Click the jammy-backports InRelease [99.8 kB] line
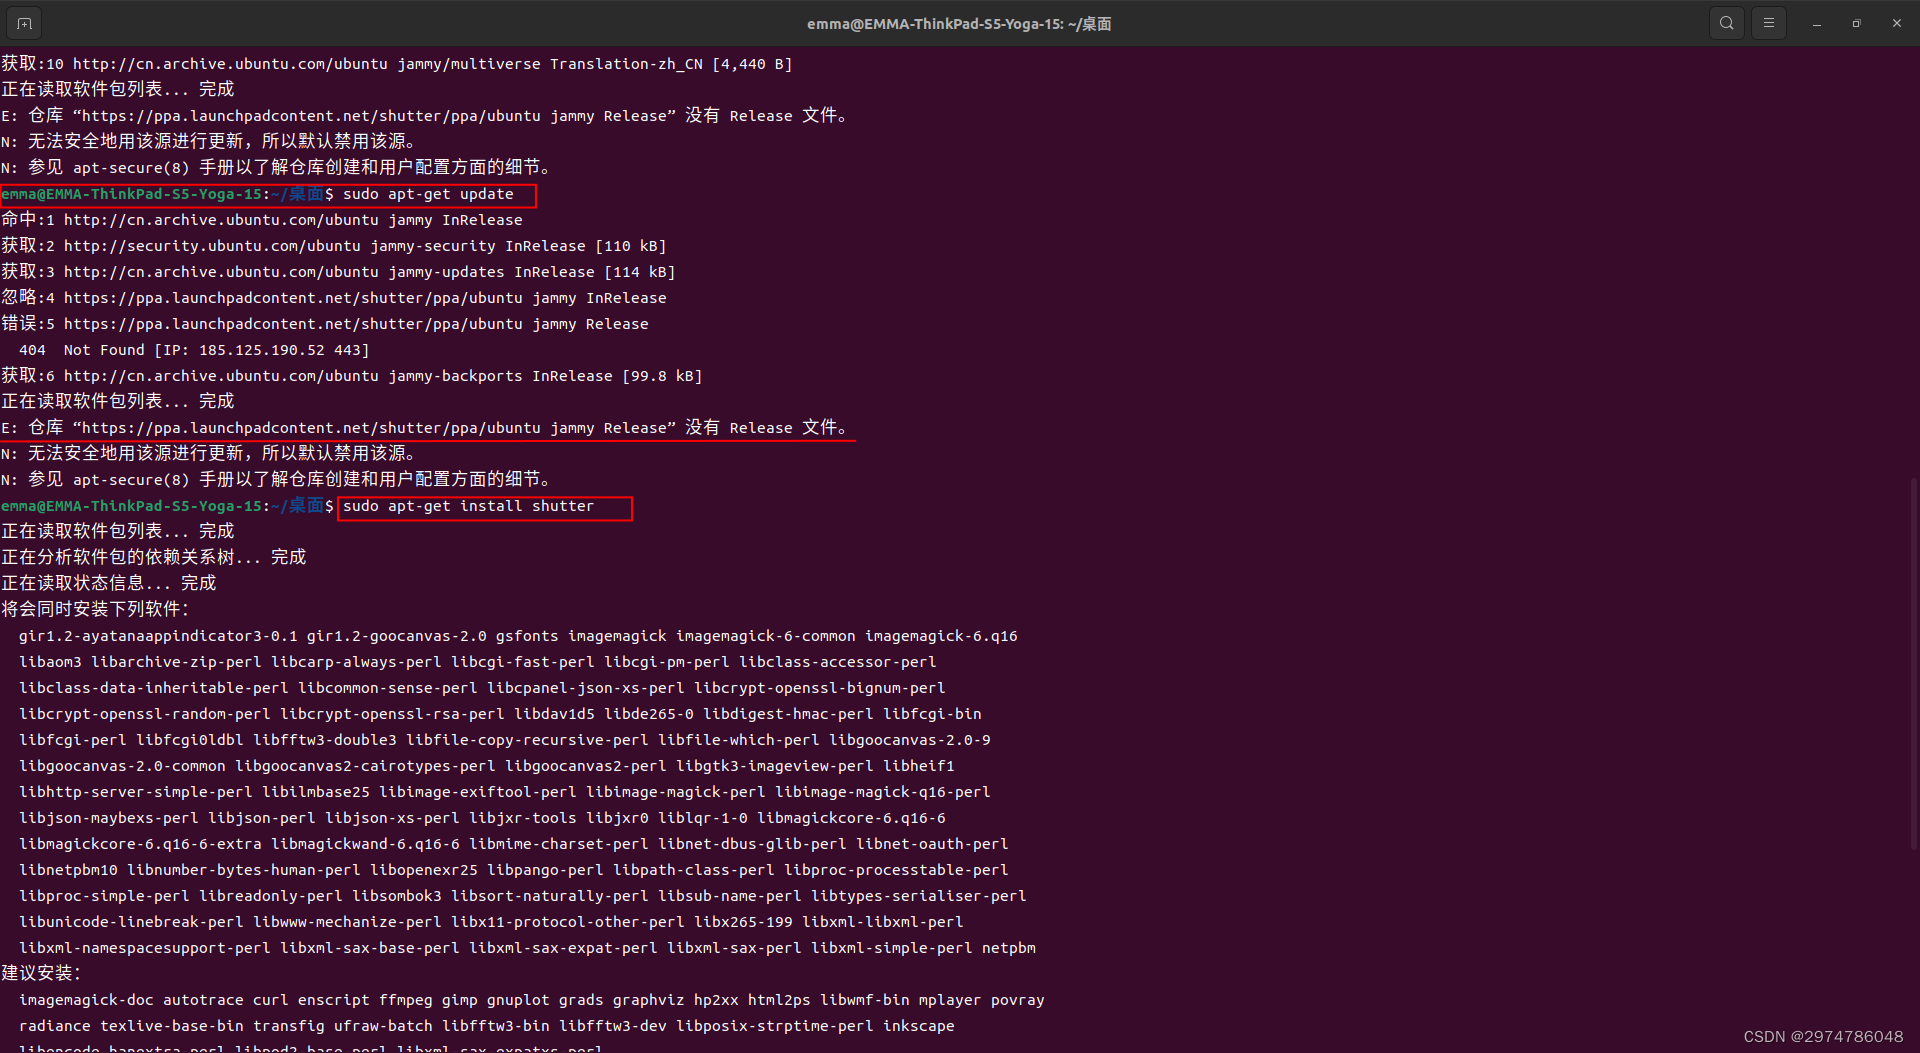The height and width of the screenshot is (1053, 1920). click(x=352, y=376)
